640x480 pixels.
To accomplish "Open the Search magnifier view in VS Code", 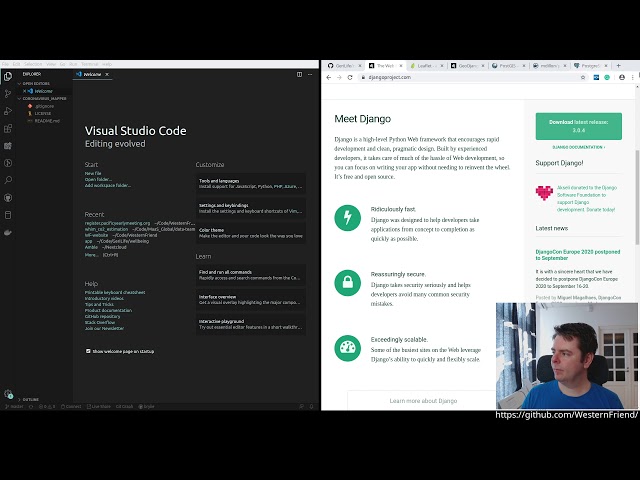I will point(8,180).
